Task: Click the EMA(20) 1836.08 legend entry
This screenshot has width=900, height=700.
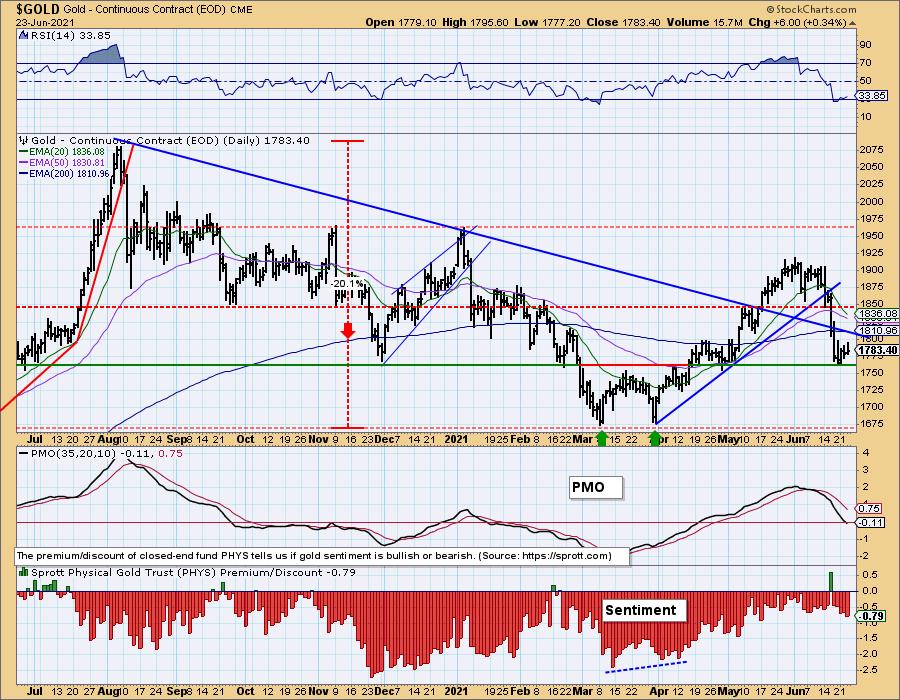Action: point(62,151)
